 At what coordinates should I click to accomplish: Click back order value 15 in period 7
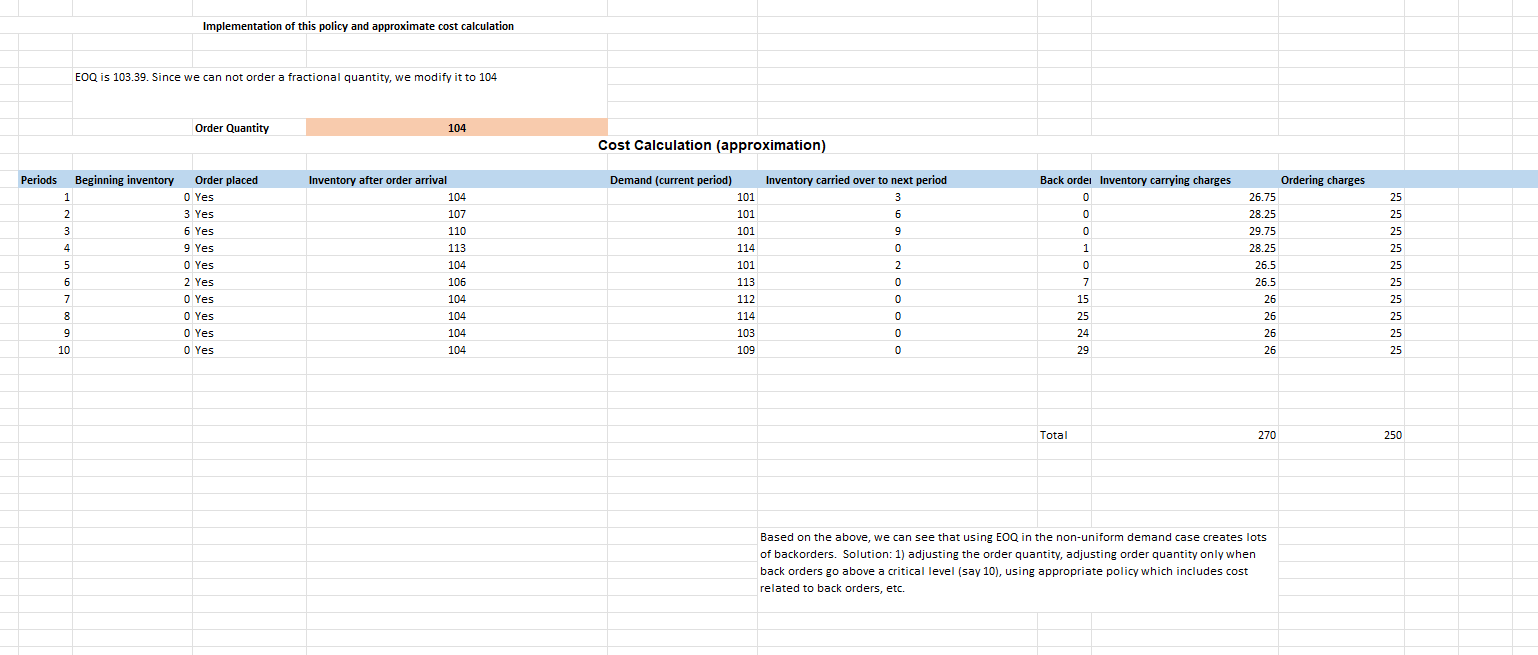coord(1064,299)
